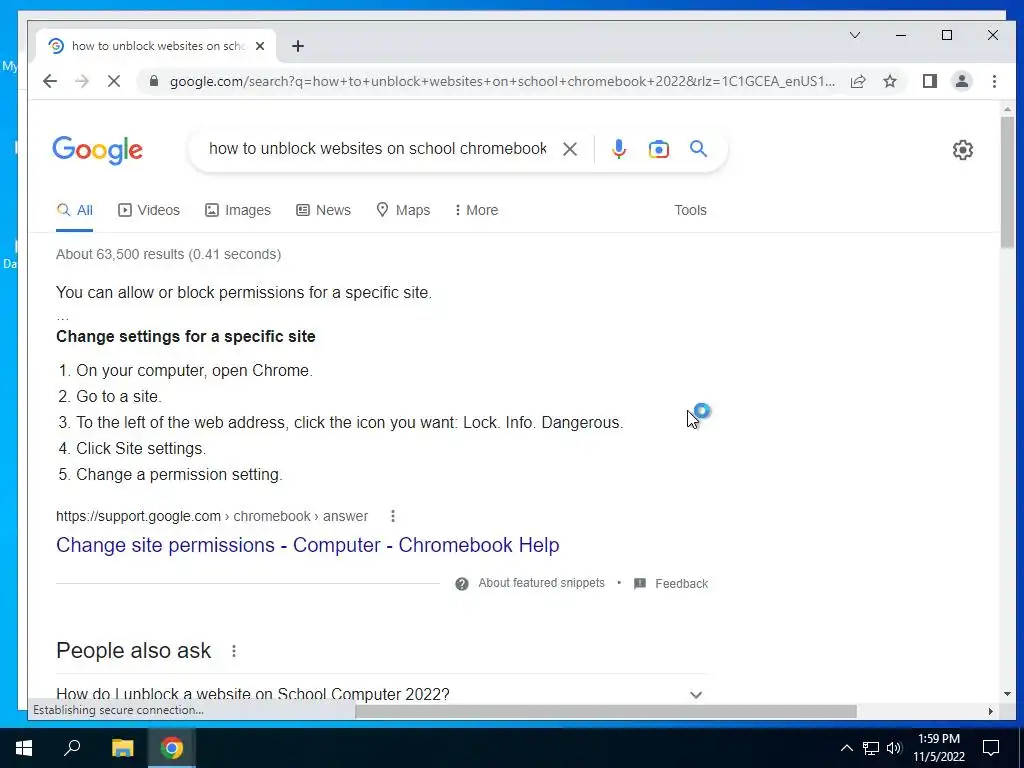Open Chrome's three-dot menu
Viewport: 1024px width, 768px height.
(994, 81)
